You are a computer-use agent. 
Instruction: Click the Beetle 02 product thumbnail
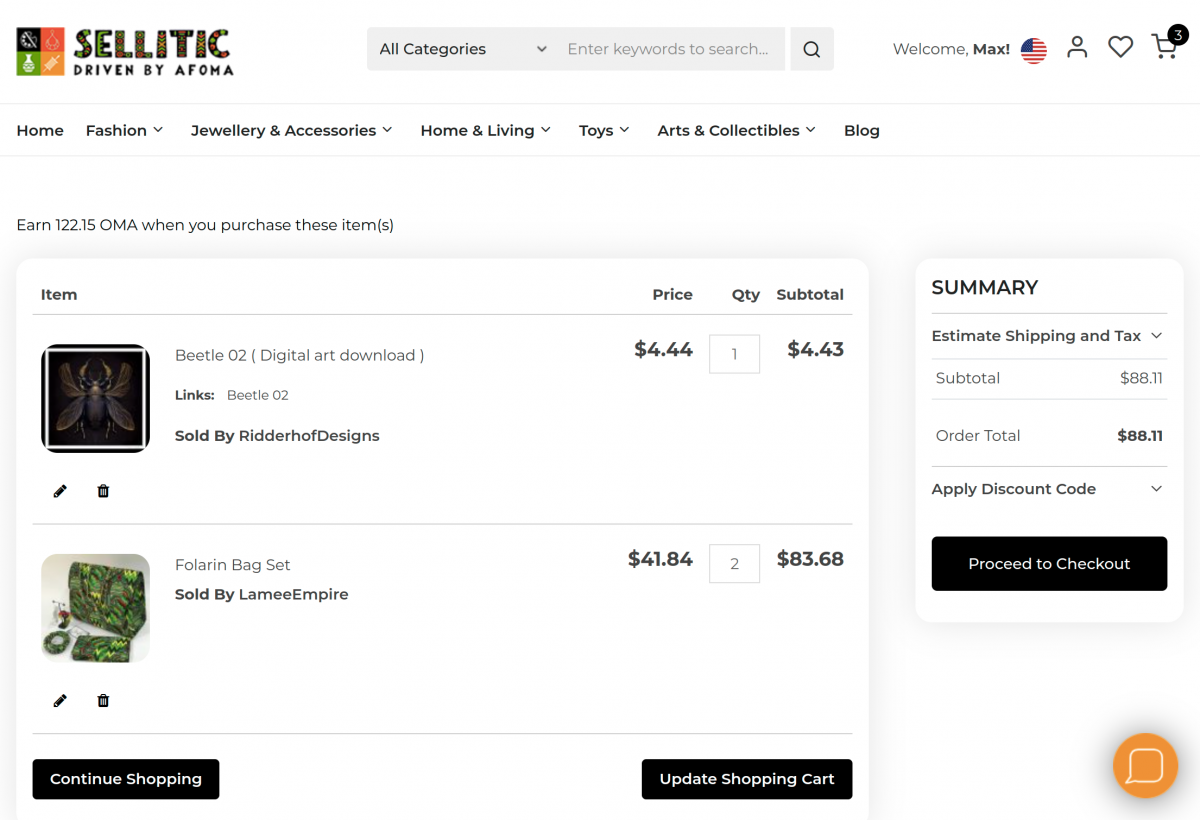pos(95,398)
